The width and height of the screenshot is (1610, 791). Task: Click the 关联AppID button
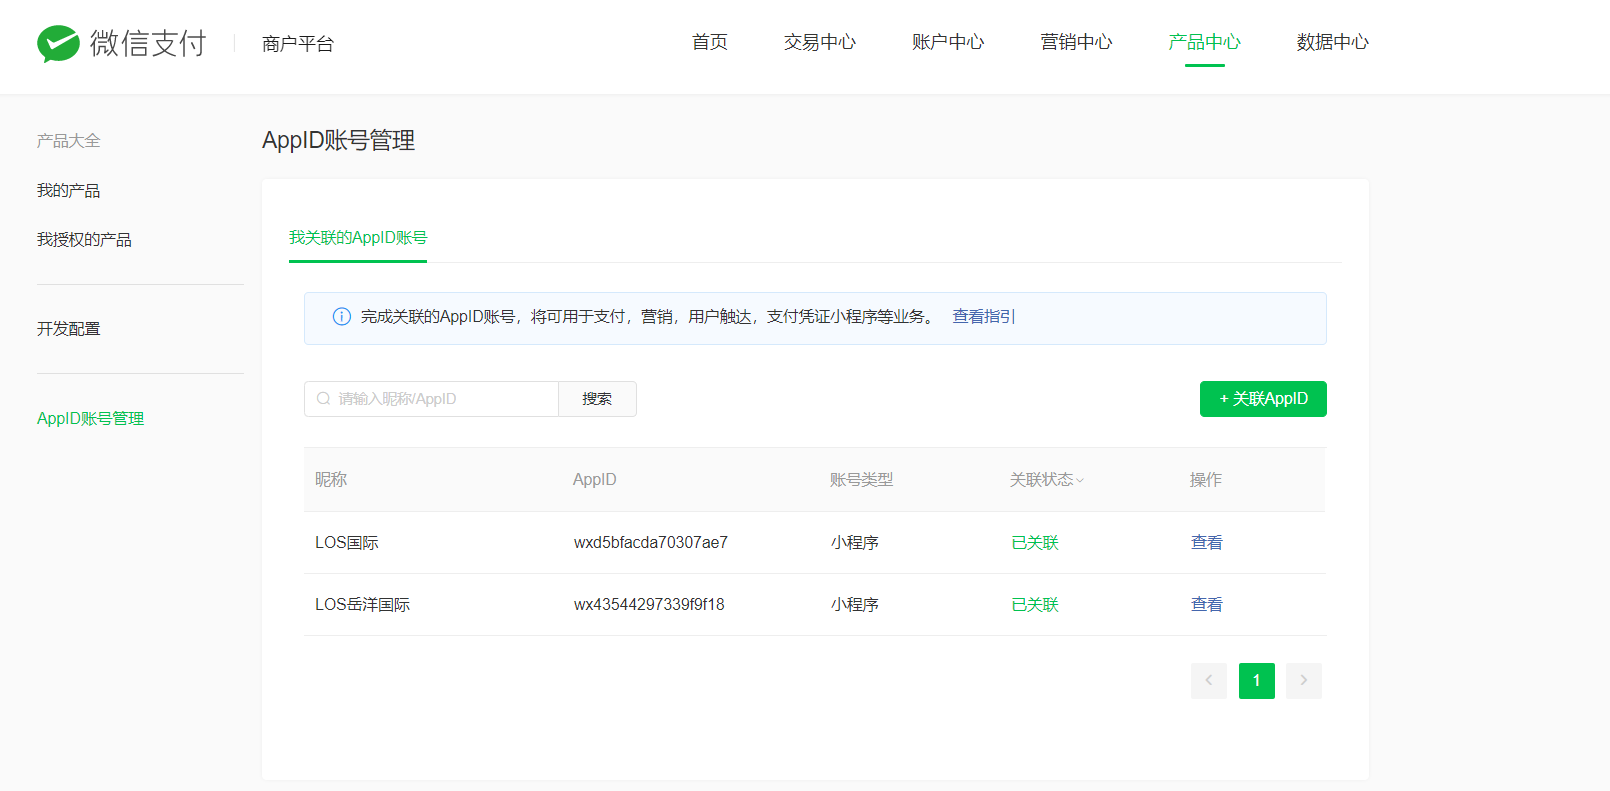click(x=1263, y=399)
